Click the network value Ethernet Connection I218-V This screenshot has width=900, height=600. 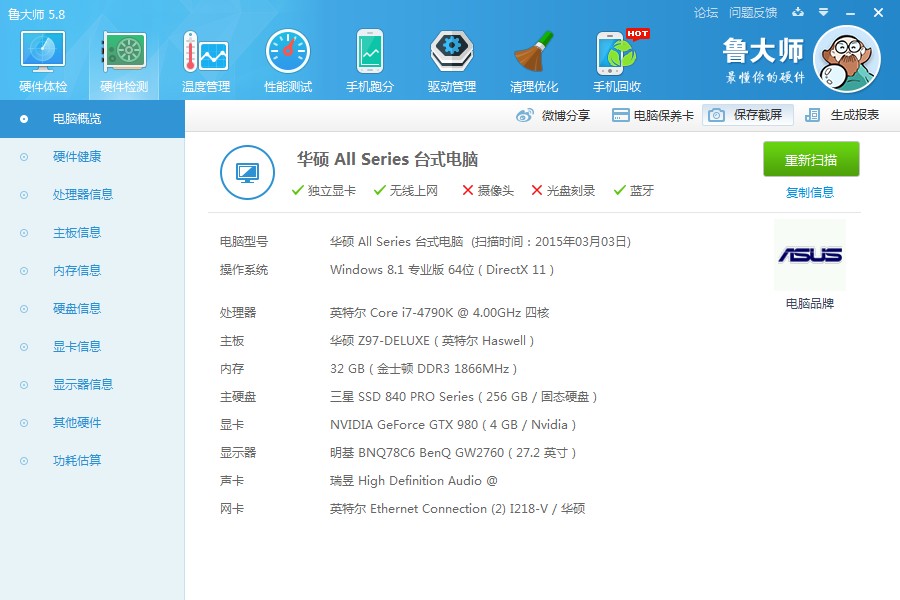[x=457, y=509]
